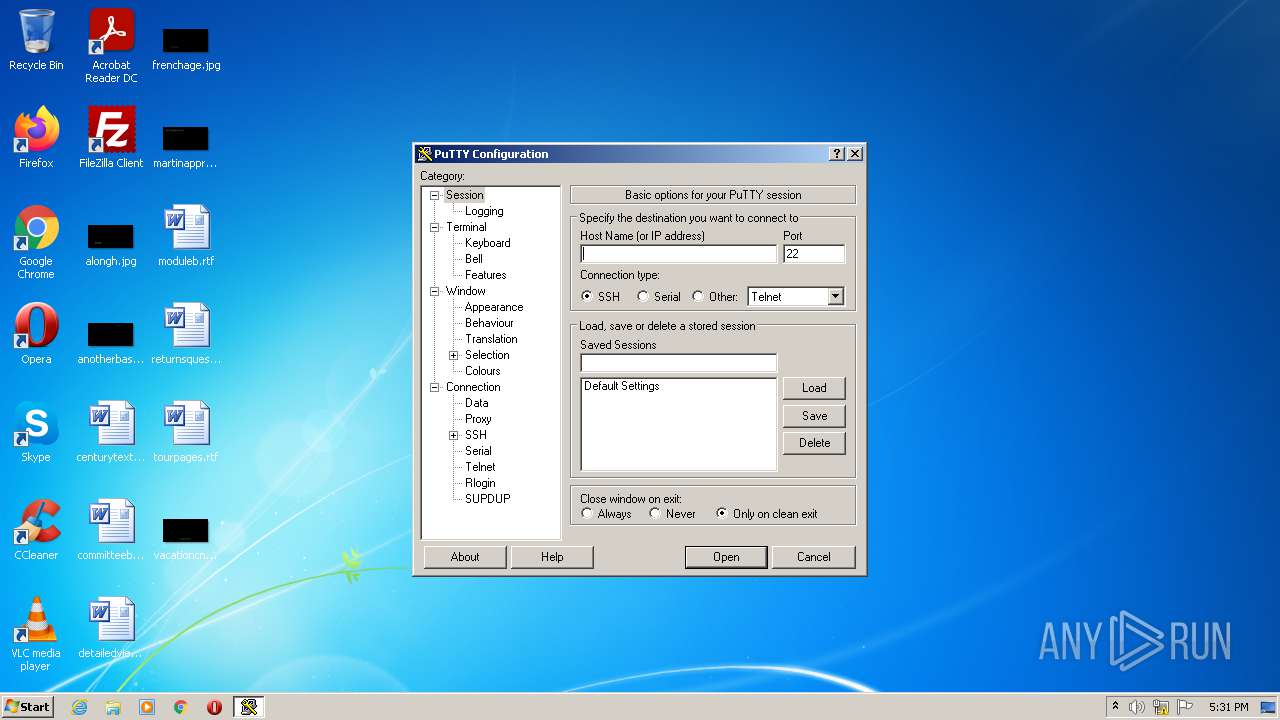This screenshot has height=720, width=1280.
Task: Launch Acrobat Reader DC from desktop
Action: [x=111, y=46]
